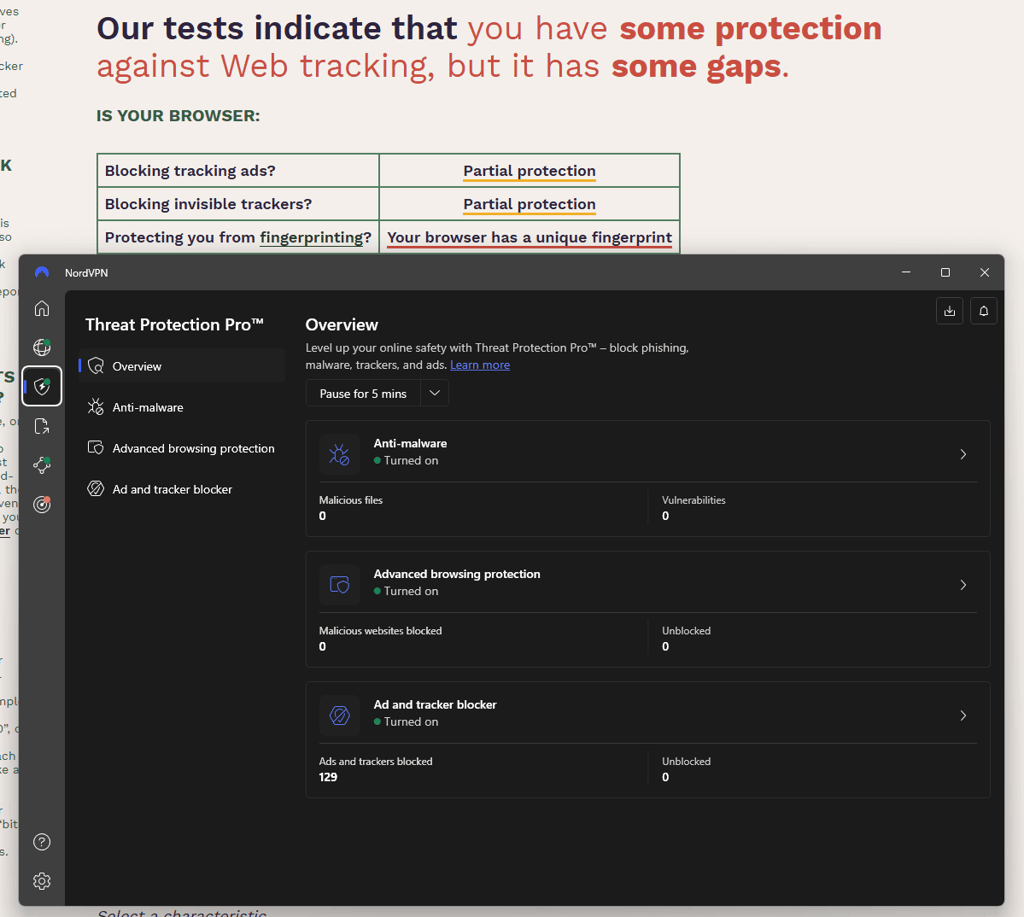
Task: Click the Vulnerabilities count
Action: pos(665,516)
